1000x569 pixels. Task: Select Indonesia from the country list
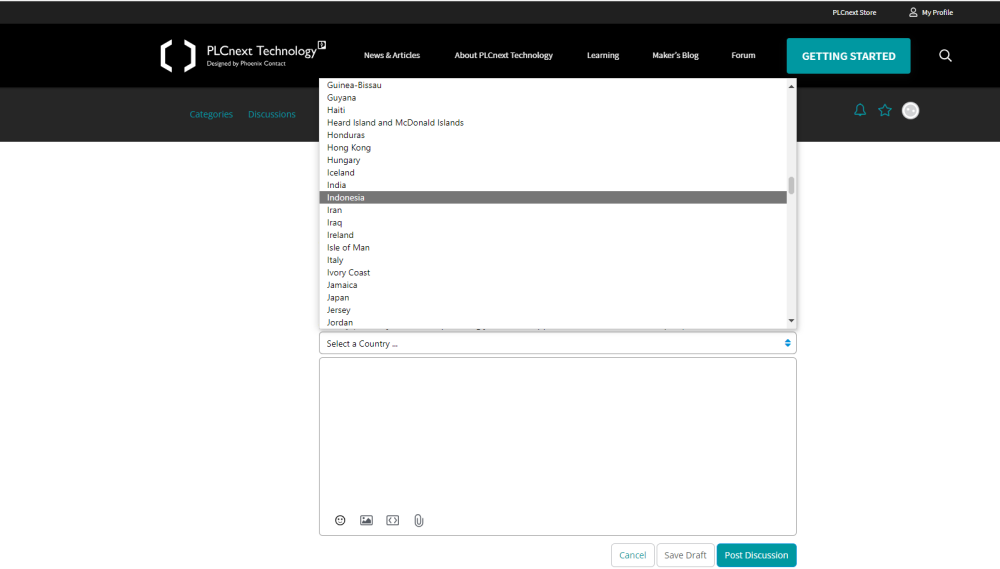[x=552, y=198]
